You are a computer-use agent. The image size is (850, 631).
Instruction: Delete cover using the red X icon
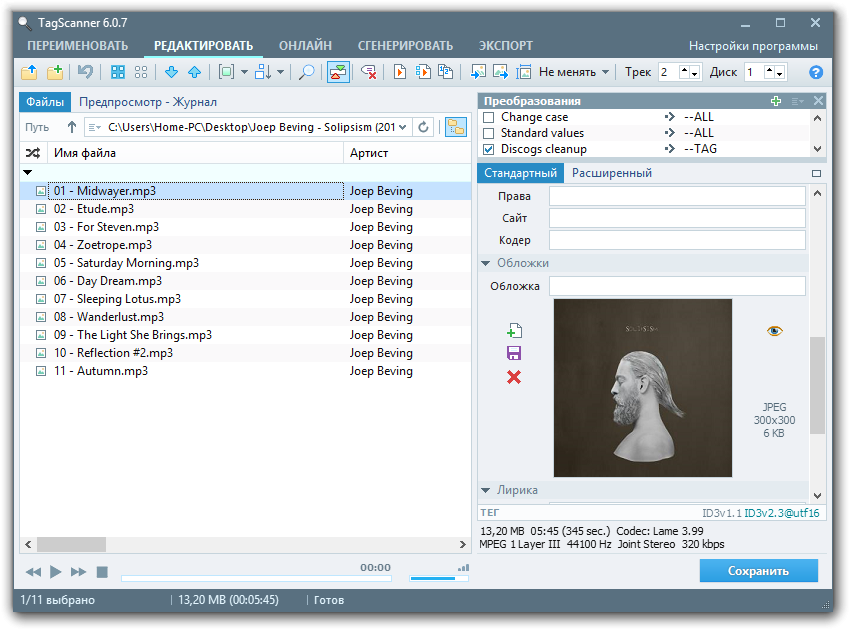(x=514, y=377)
